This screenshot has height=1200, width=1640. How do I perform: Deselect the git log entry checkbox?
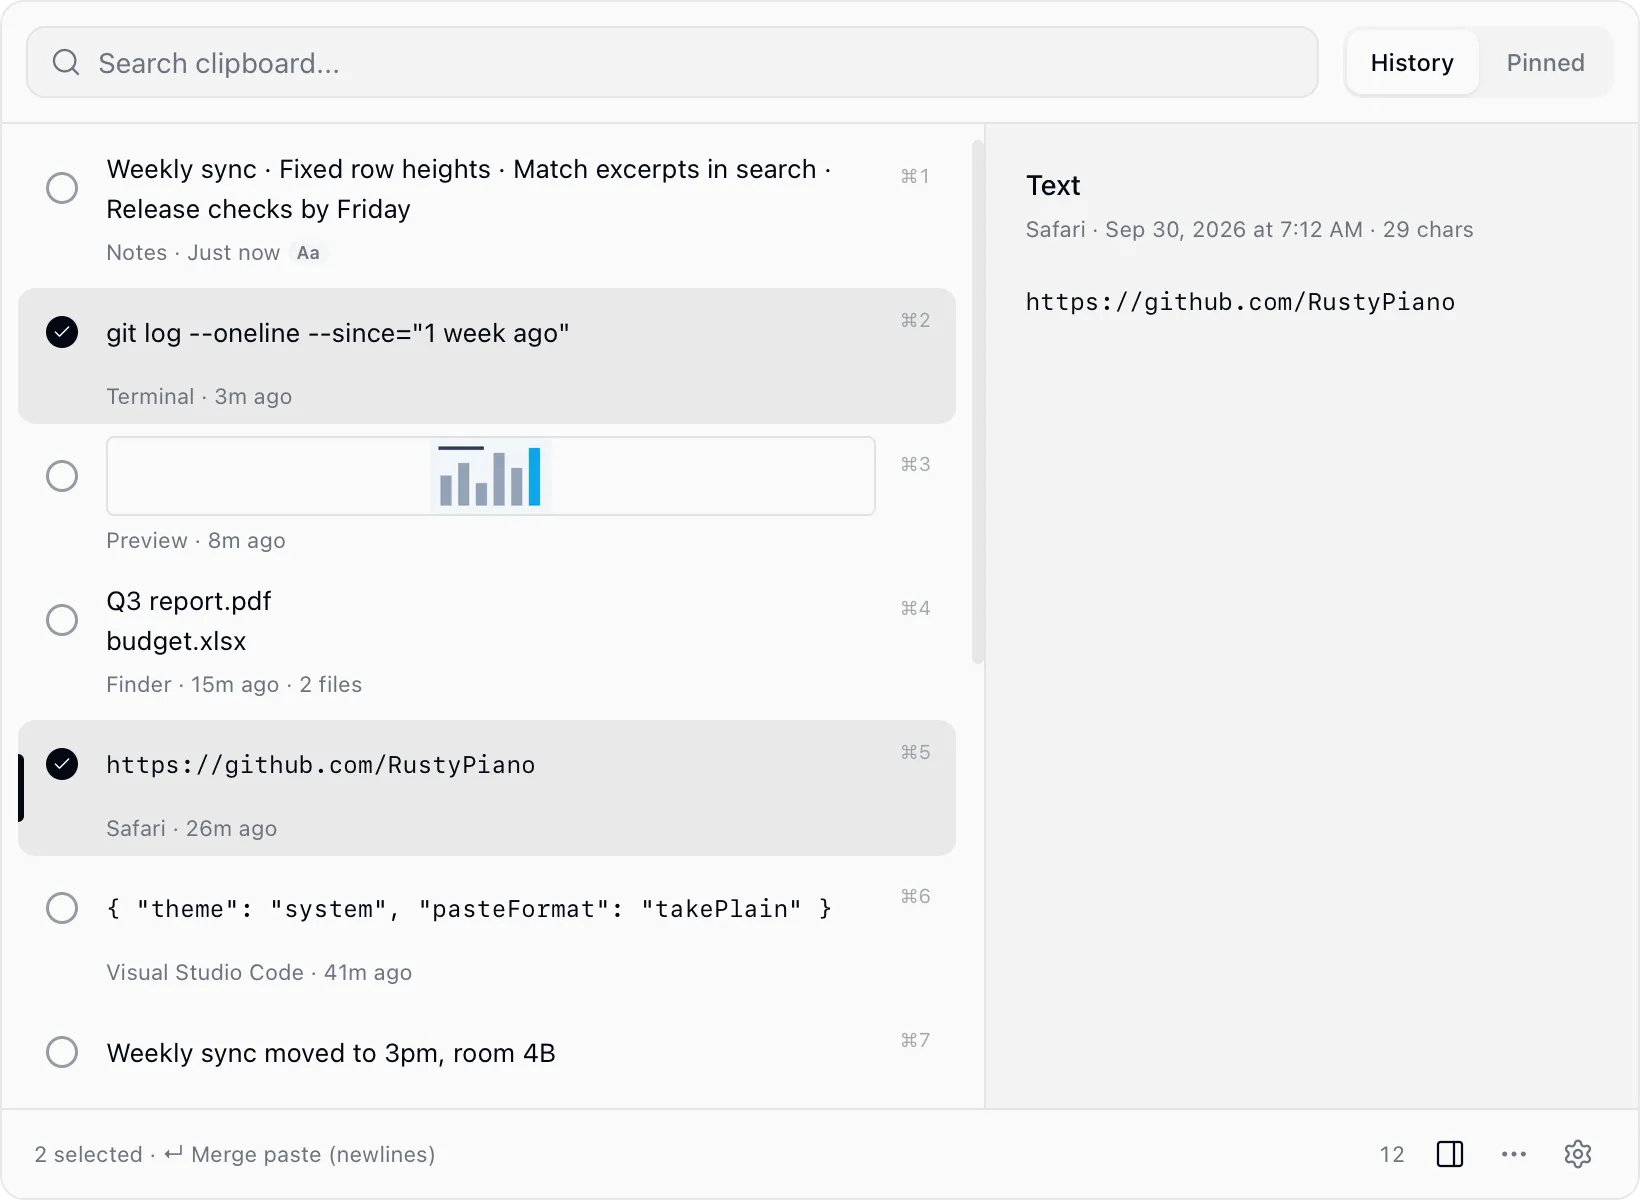click(62, 332)
